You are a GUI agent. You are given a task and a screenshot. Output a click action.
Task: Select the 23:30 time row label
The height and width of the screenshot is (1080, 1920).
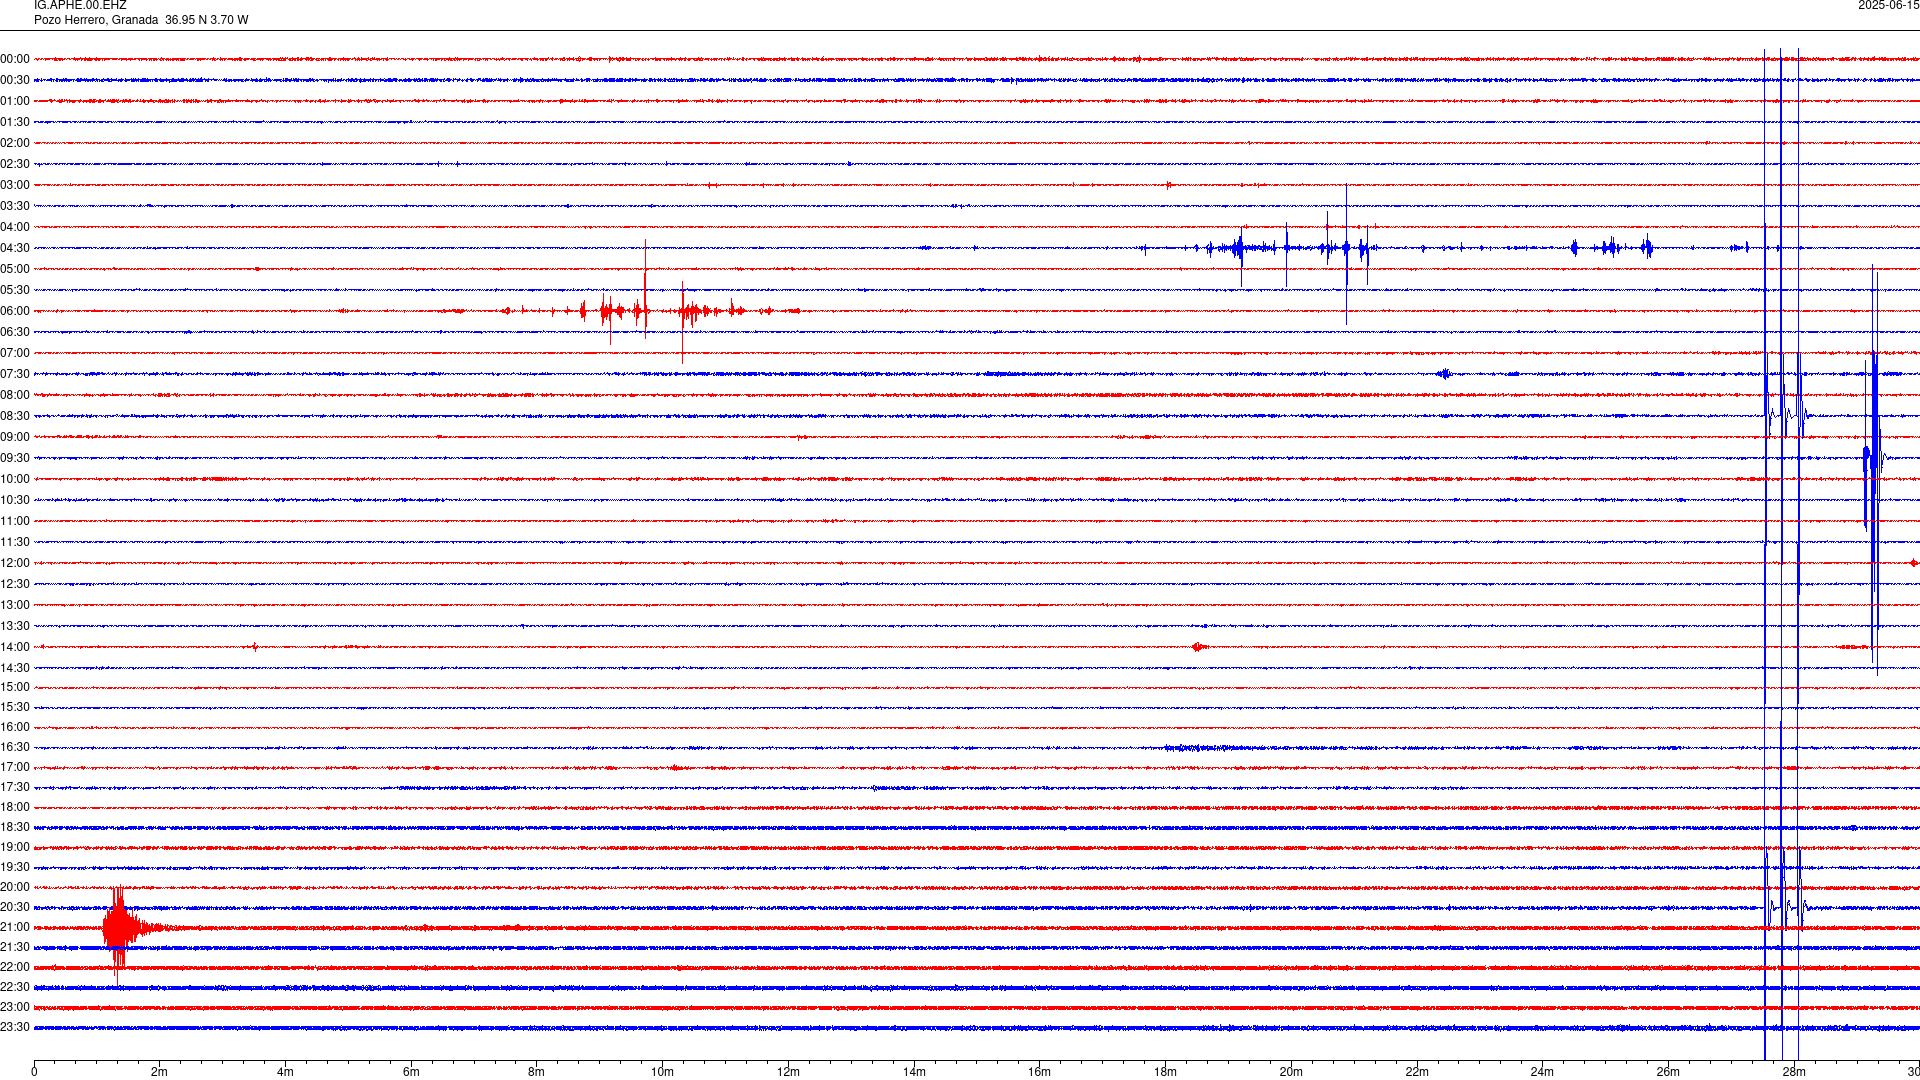[15, 1028]
